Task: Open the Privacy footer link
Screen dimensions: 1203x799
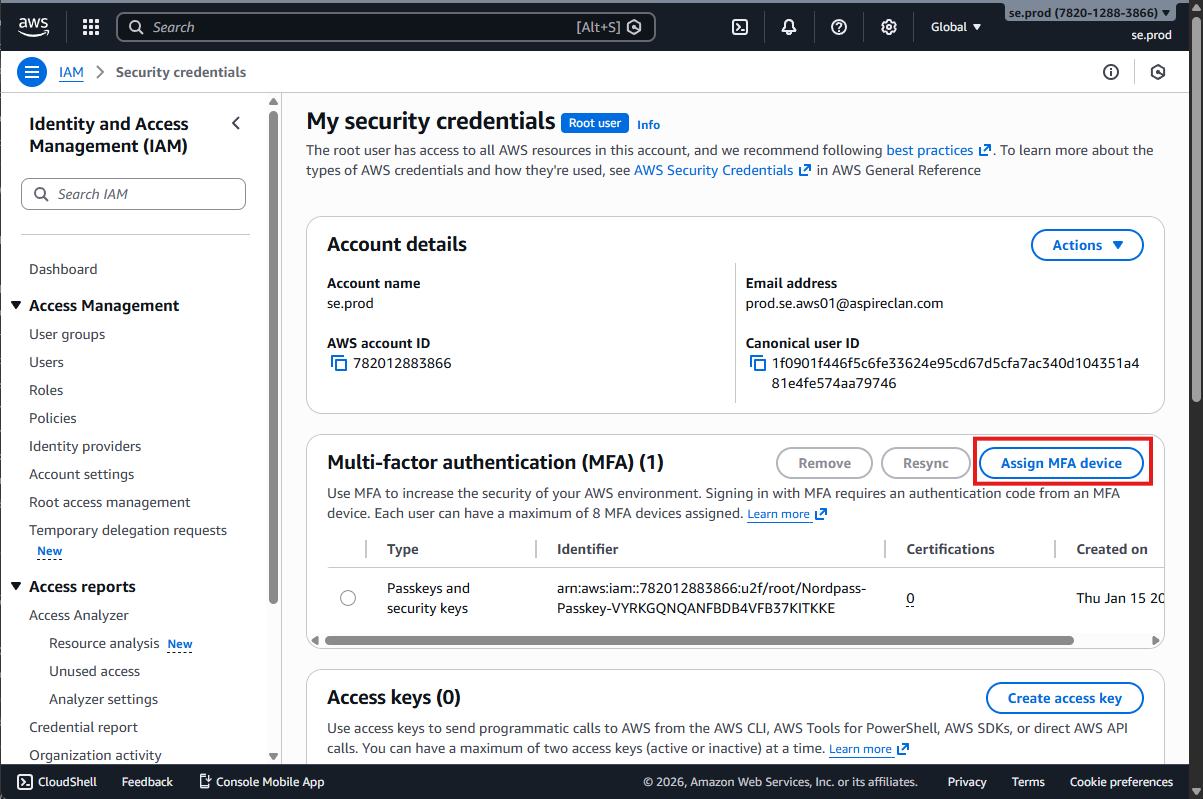Action: coord(967,782)
